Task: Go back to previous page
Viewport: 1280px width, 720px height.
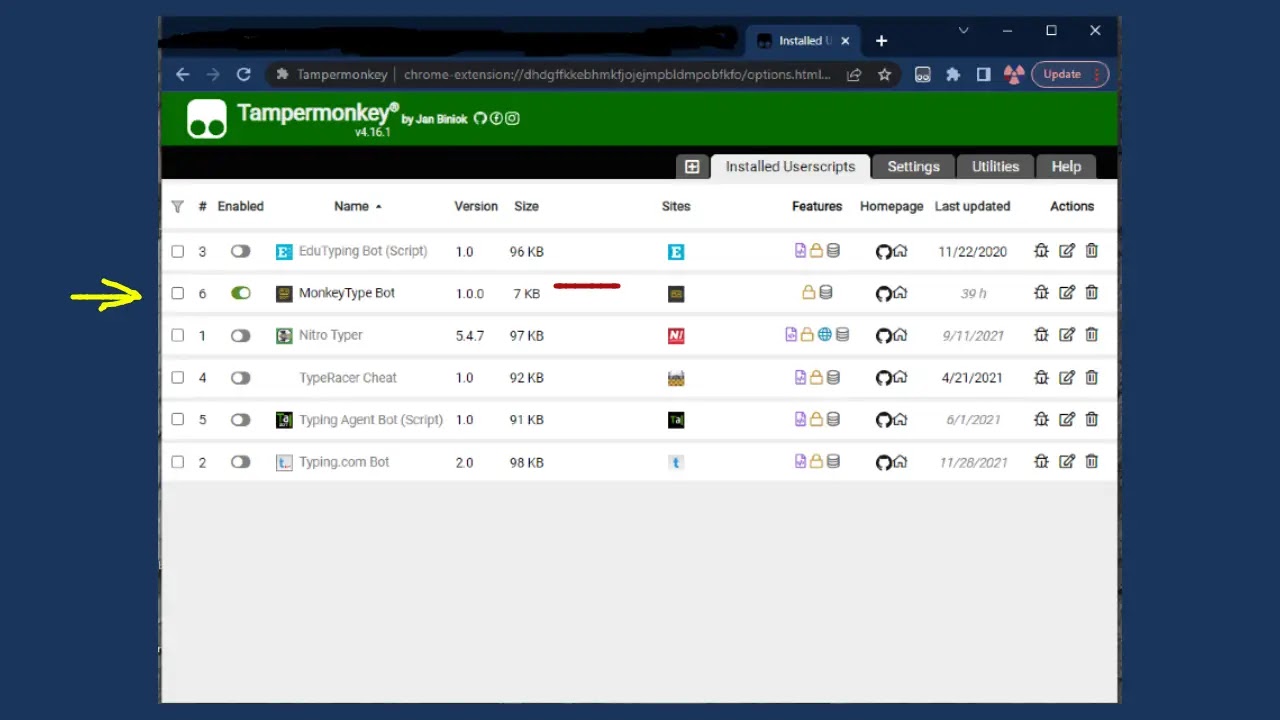Action: 182,74
